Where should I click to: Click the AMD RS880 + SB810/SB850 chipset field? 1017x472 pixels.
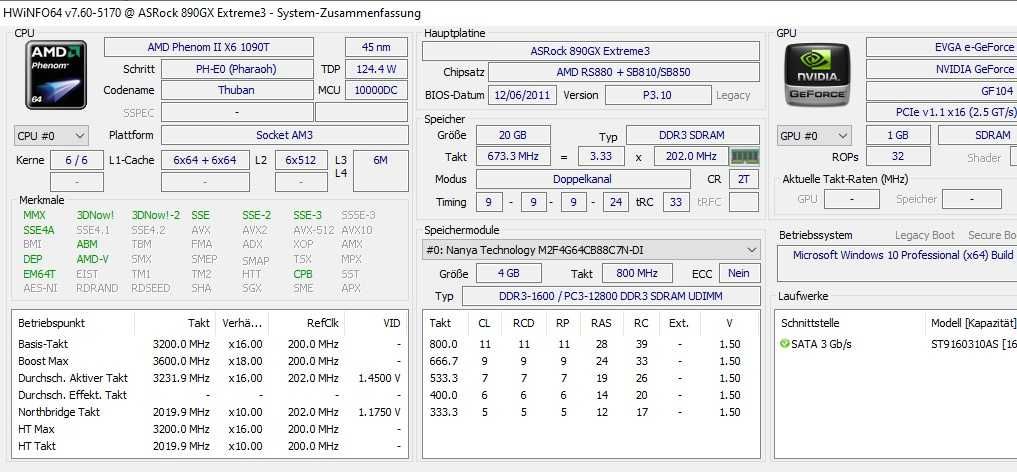tap(623, 73)
